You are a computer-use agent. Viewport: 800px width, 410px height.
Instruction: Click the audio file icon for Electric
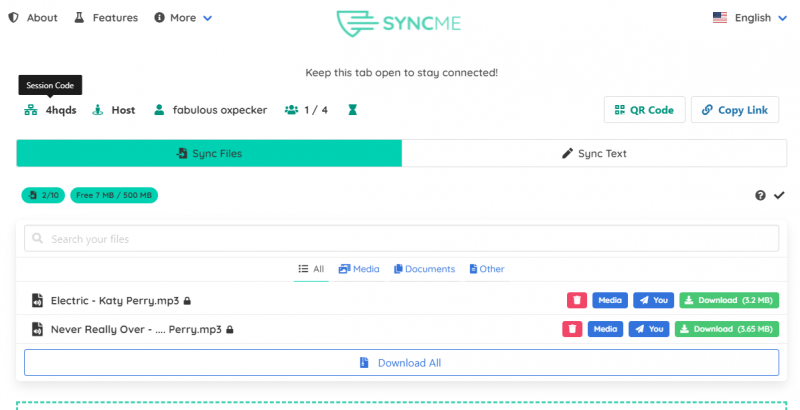(37, 300)
